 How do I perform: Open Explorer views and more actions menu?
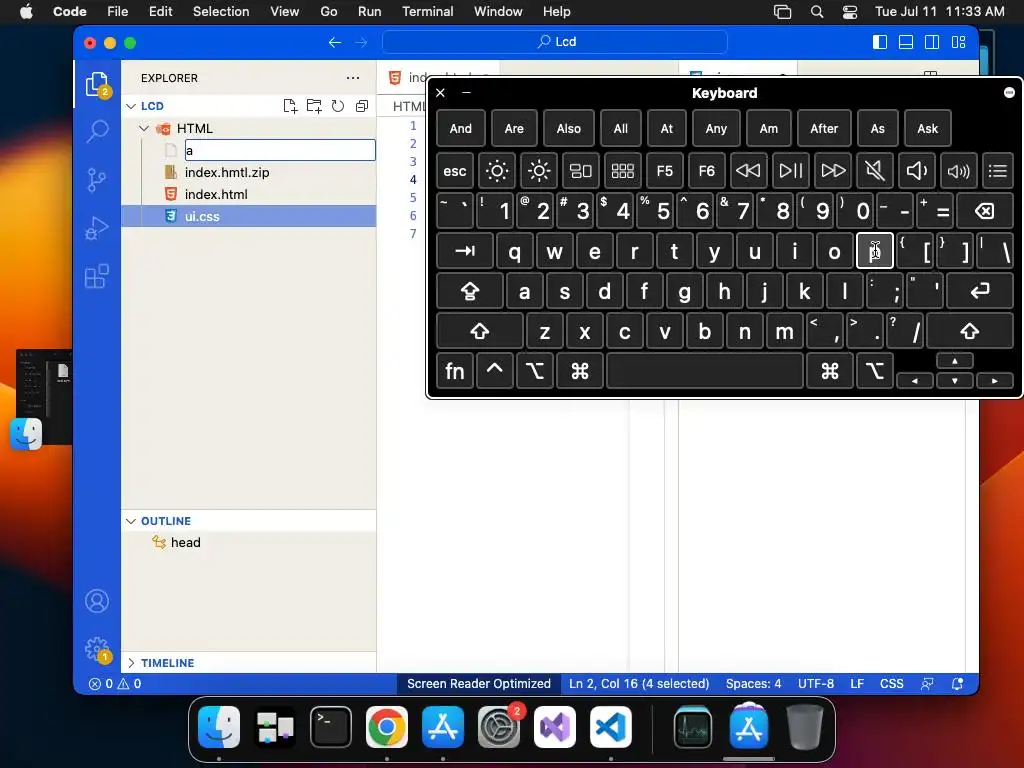[353, 78]
